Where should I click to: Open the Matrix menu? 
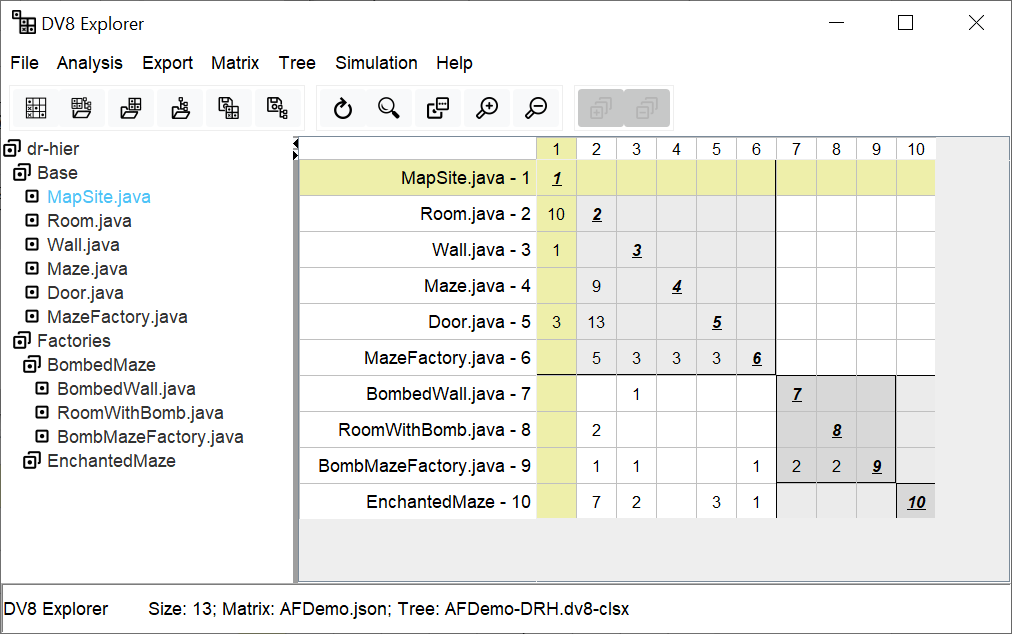(235, 63)
